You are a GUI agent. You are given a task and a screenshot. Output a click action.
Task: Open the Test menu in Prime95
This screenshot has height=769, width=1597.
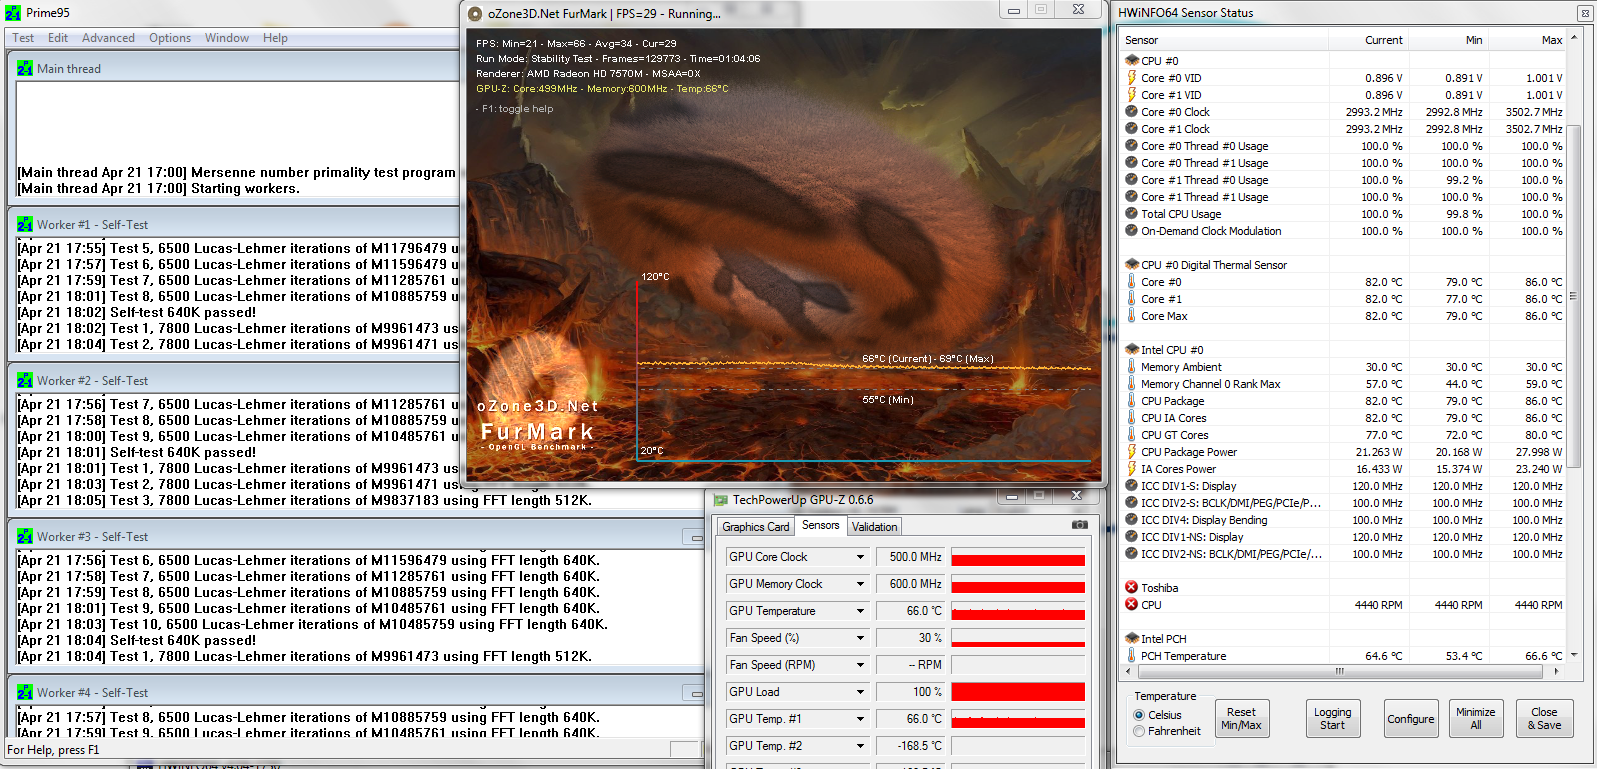click(x=23, y=38)
